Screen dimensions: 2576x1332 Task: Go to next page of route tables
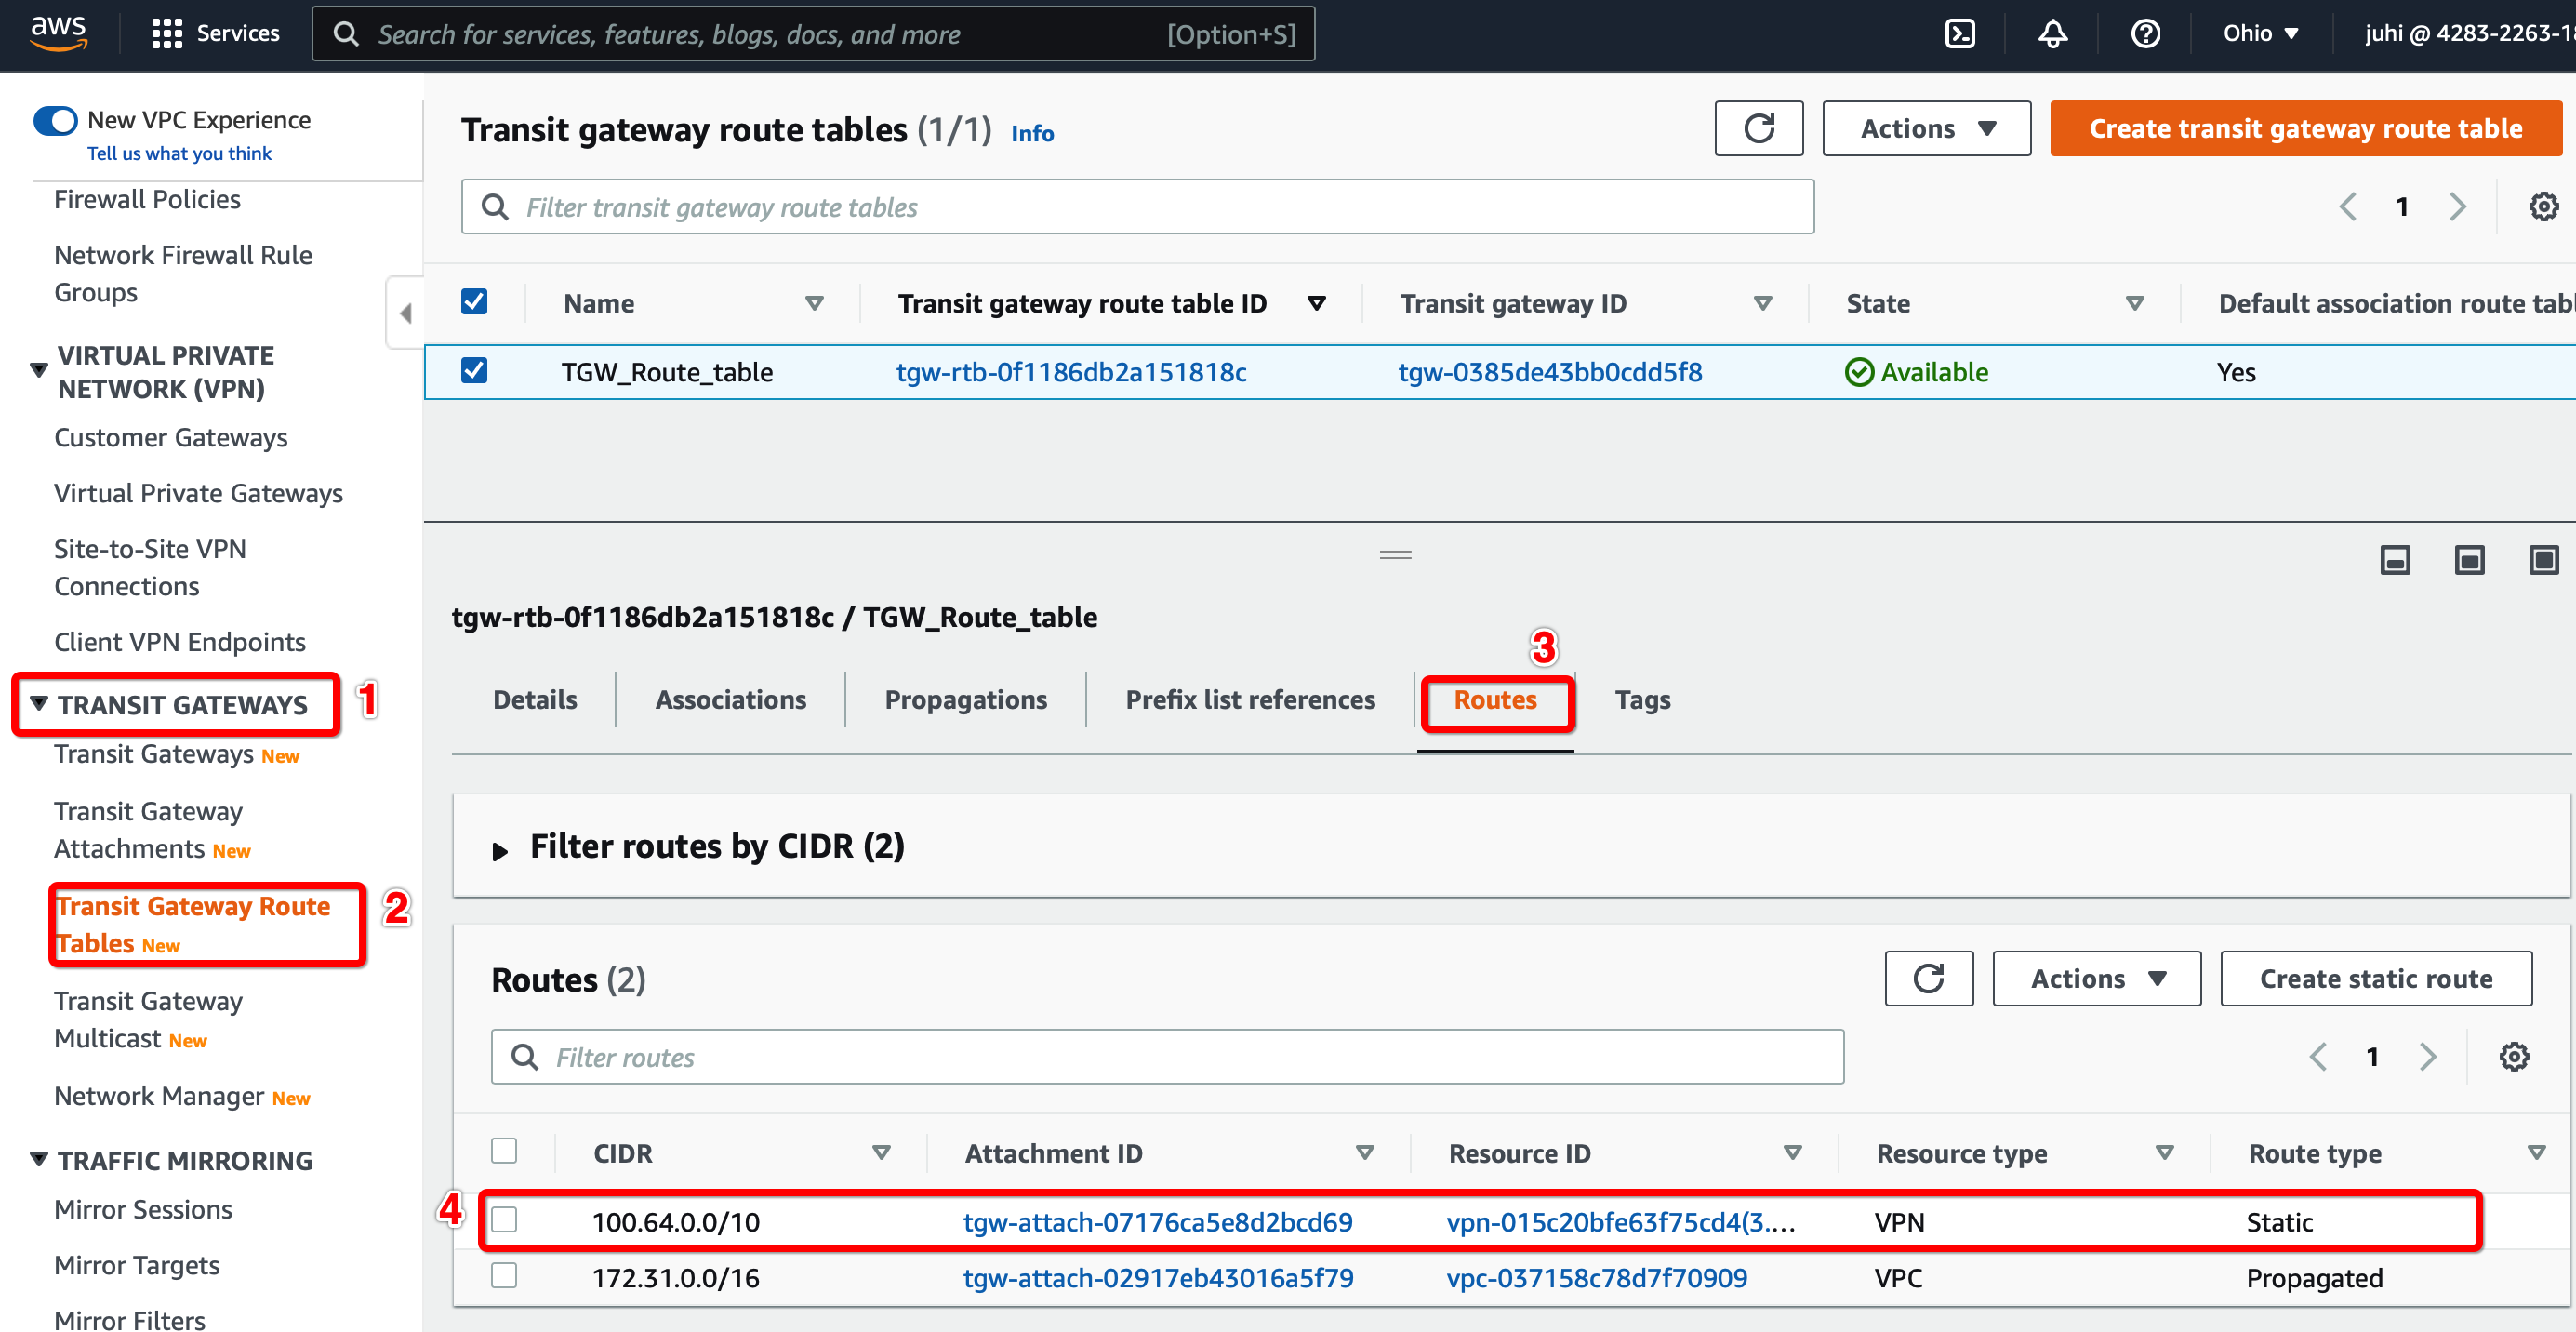[x=2457, y=207]
